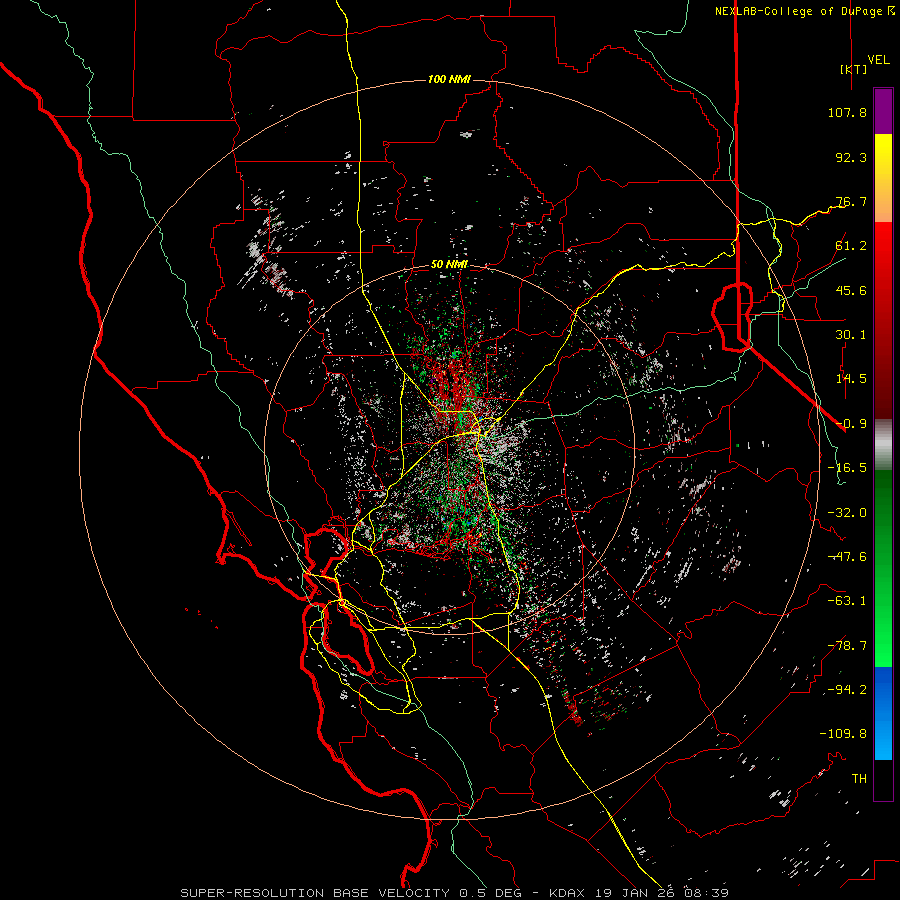This screenshot has width=900, height=900.
Task: Select the -16.5 legend value
Action: [847, 468]
